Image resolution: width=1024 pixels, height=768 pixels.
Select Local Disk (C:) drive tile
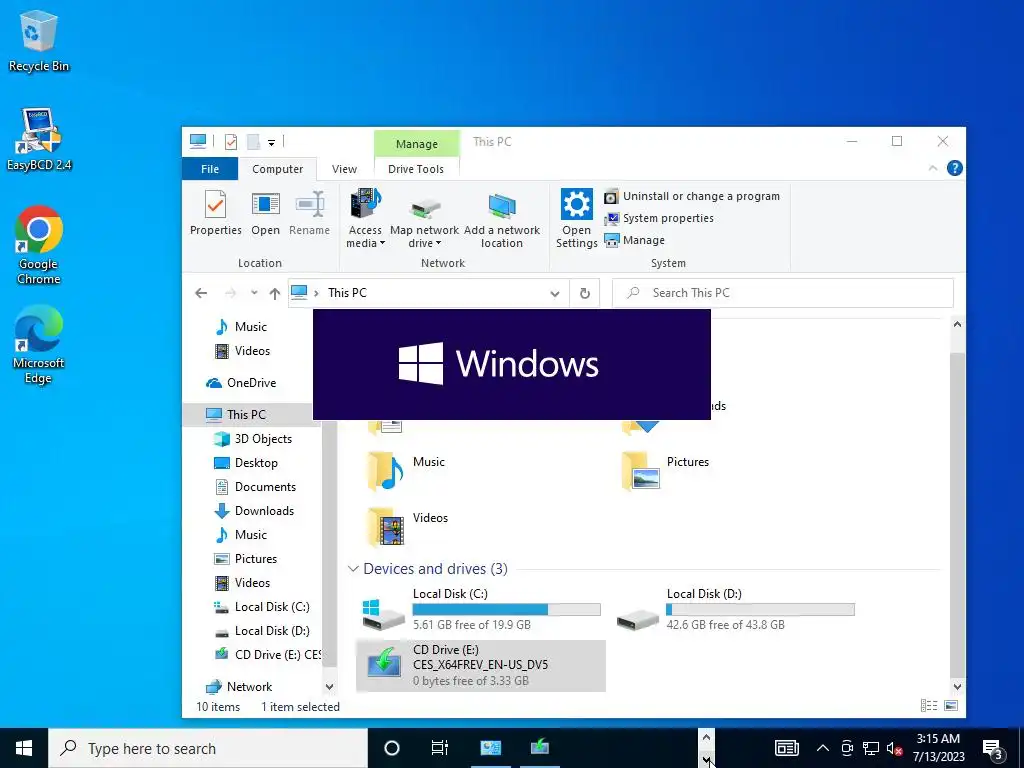click(x=482, y=609)
